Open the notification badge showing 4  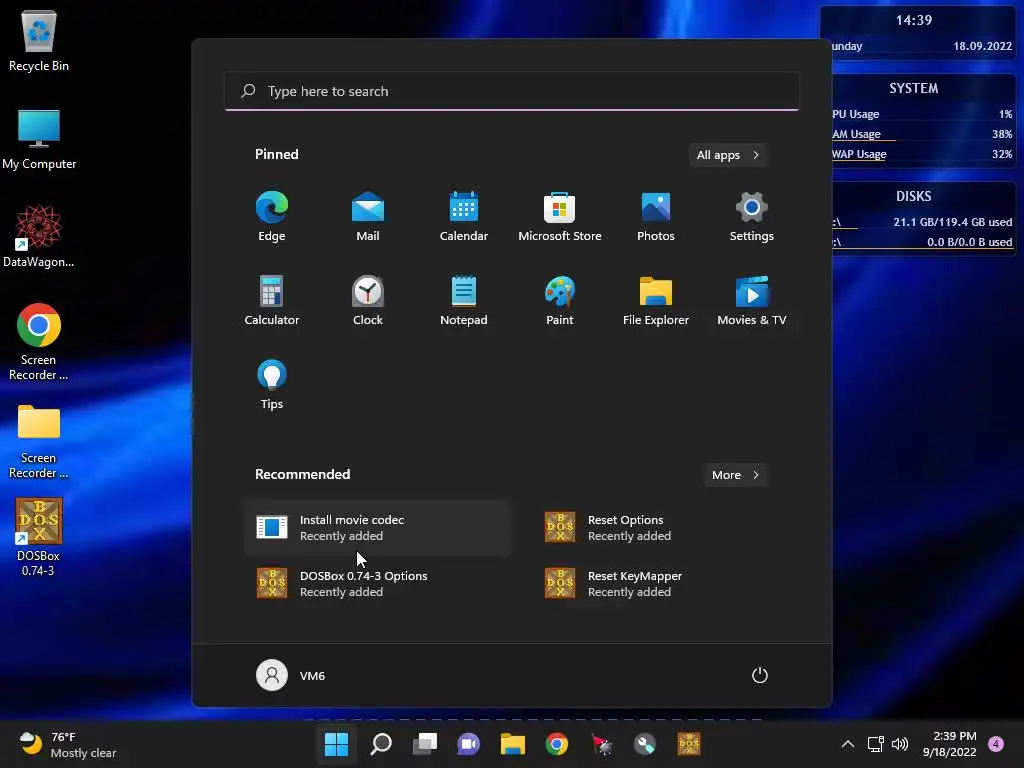[996, 744]
